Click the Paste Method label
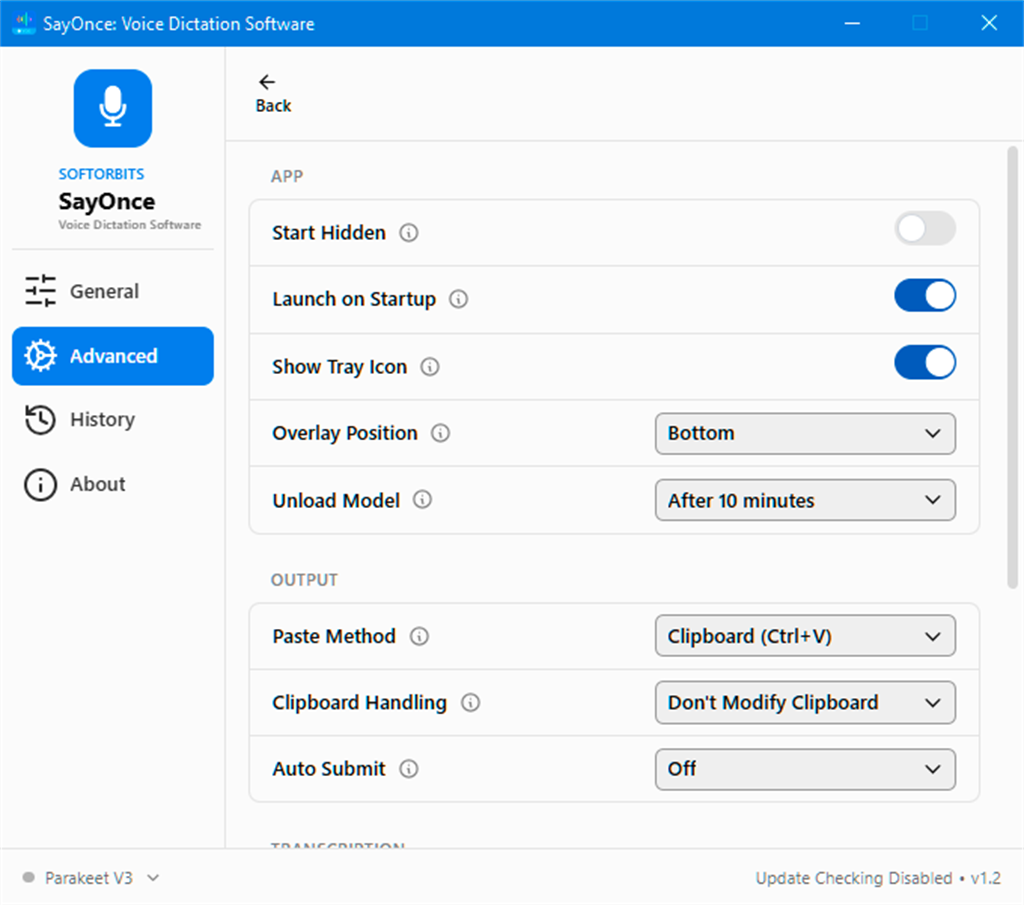This screenshot has width=1024, height=905. (334, 637)
